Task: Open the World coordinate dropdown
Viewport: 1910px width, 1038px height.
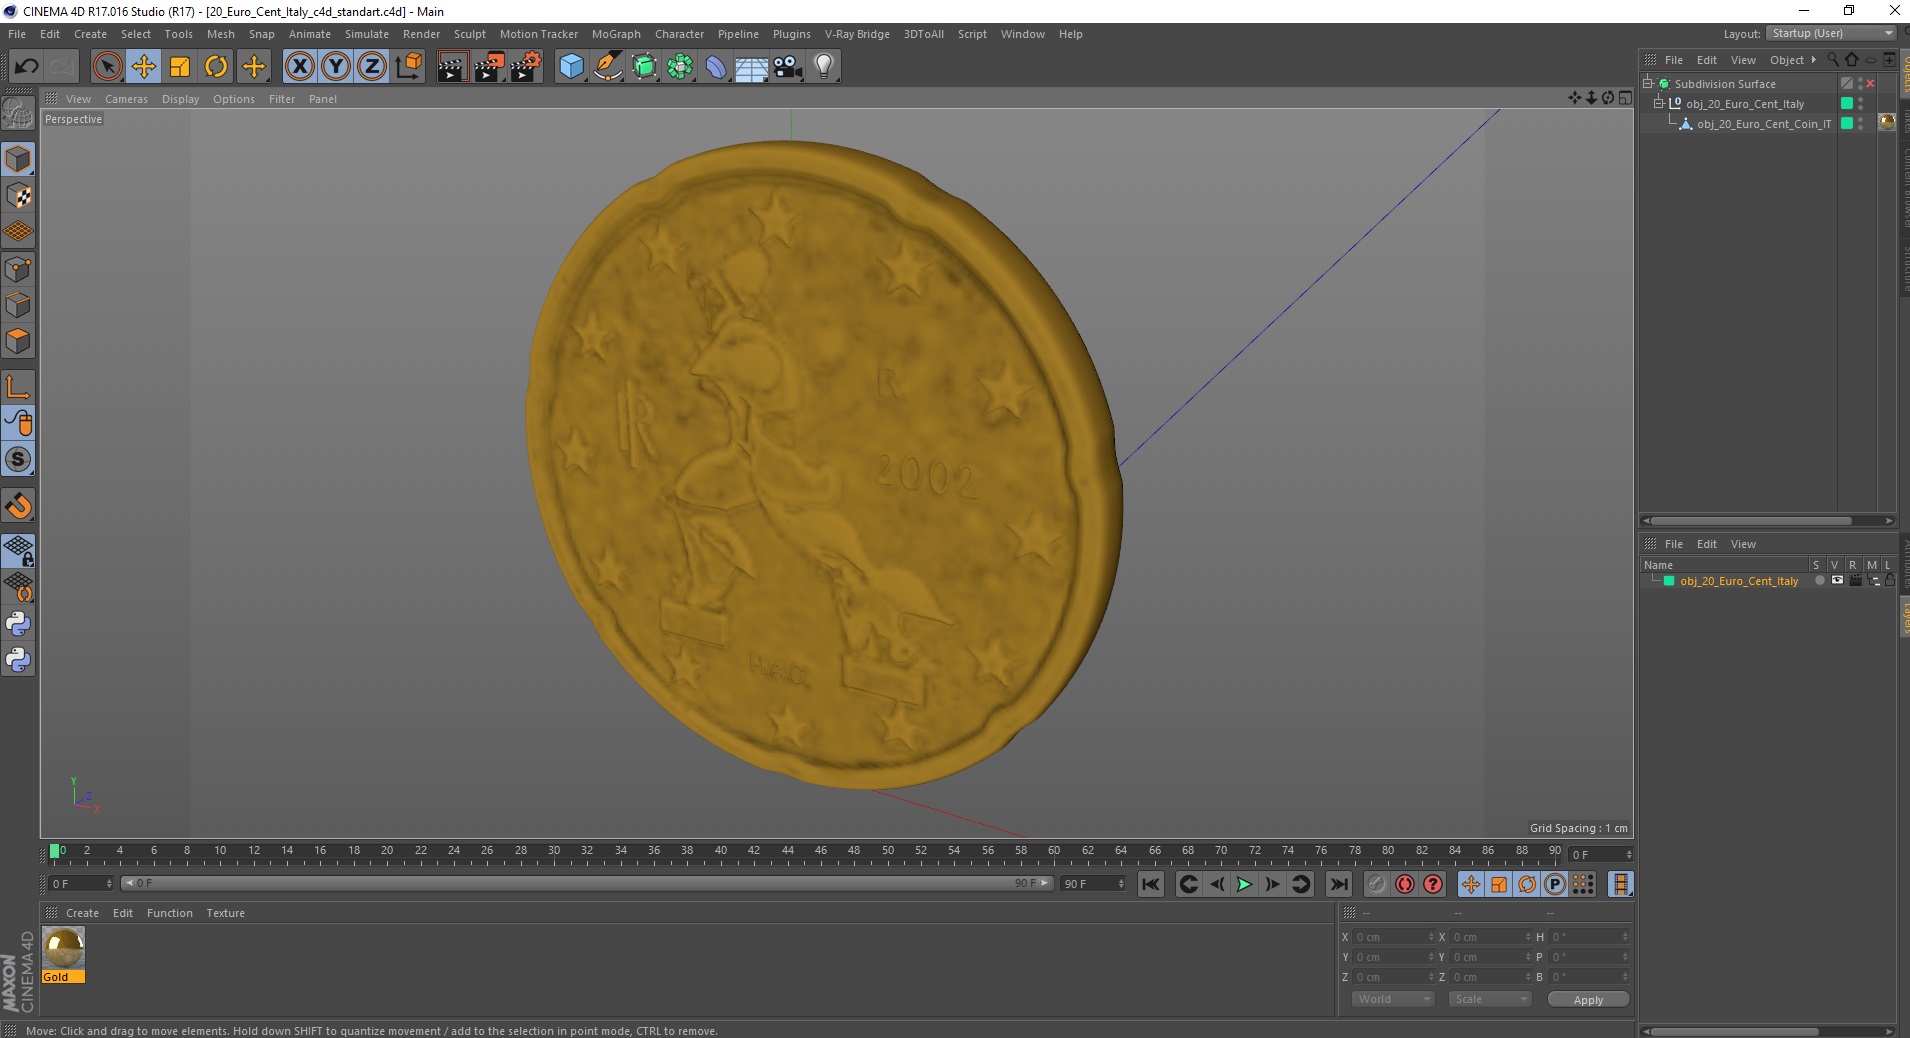Action: pyautogui.click(x=1394, y=999)
